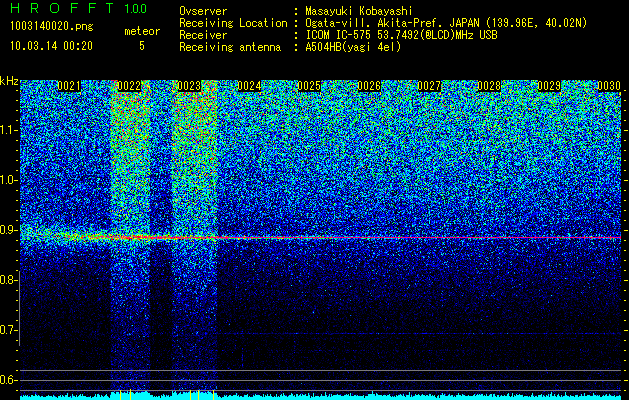Screen dimensions: 629x400
Task: Click the 'Ovserver' field label
Action: pos(203,11)
